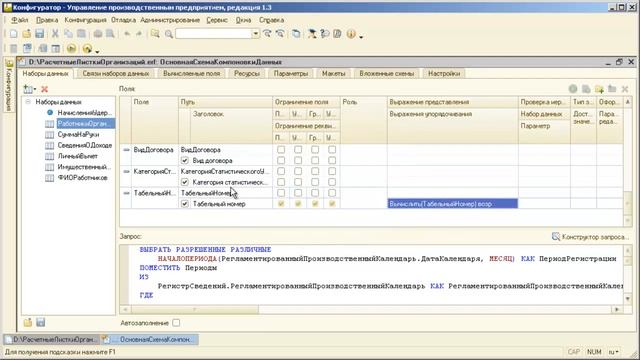This screenshot has height=360, width=640.
Task: Switch to D:\РасчетныеЛисткиОрган... window taskbar button
Action: (51, 339)
